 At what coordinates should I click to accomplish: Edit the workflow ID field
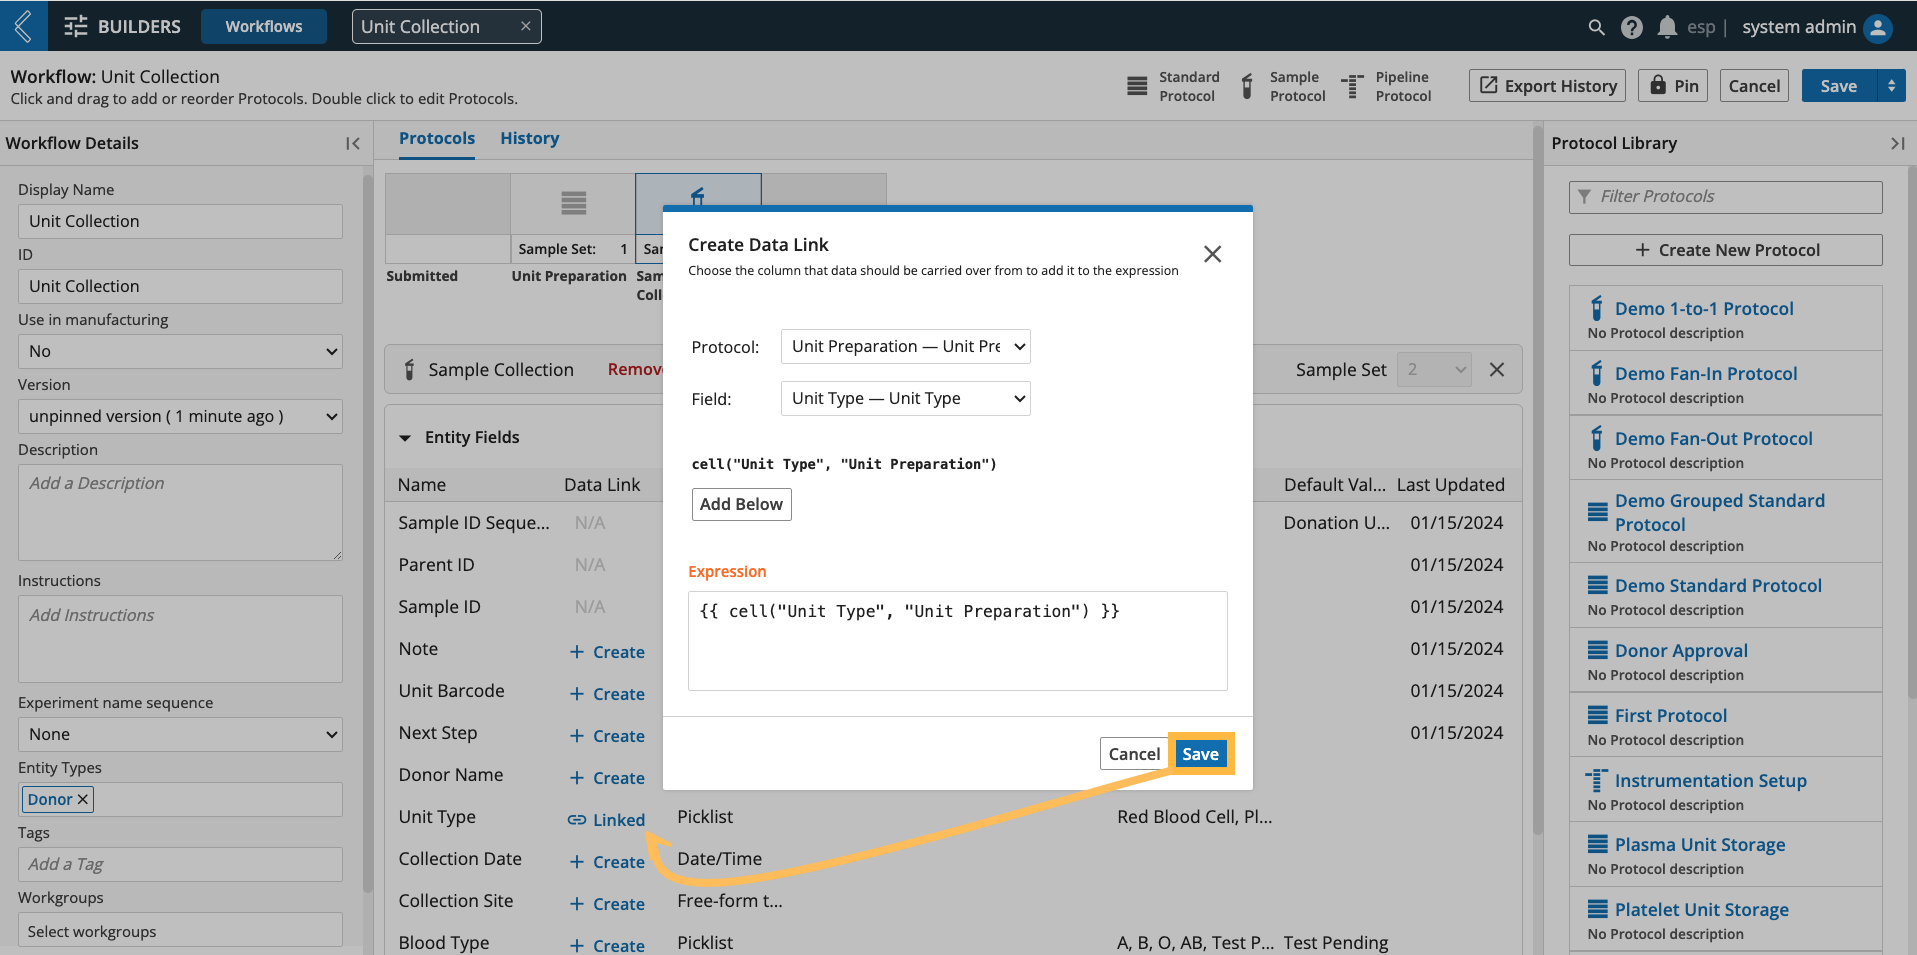(x=180, y=286)
